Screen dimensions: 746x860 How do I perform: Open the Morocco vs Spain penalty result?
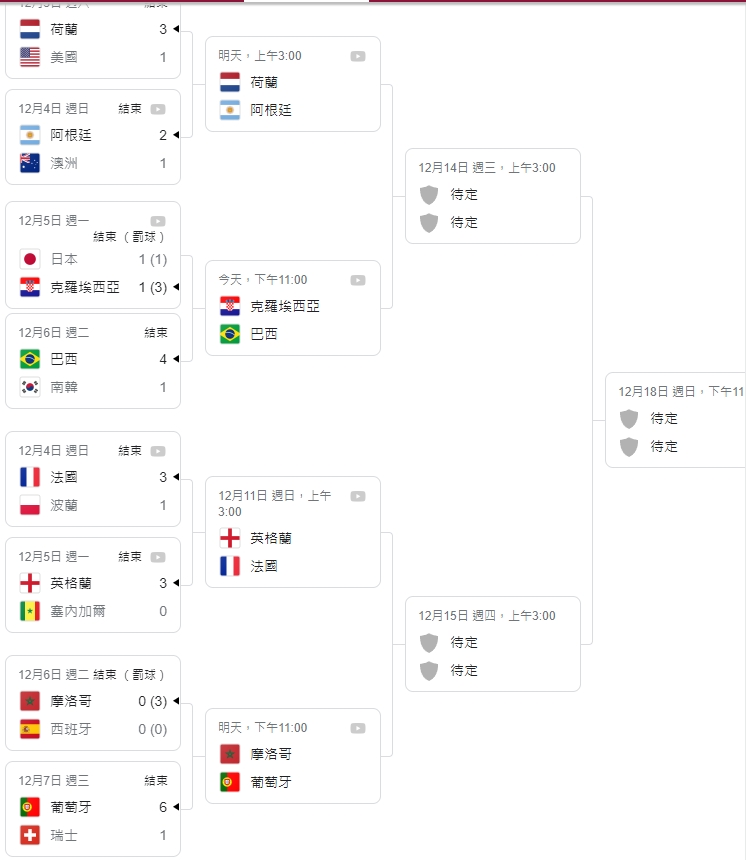93,703
